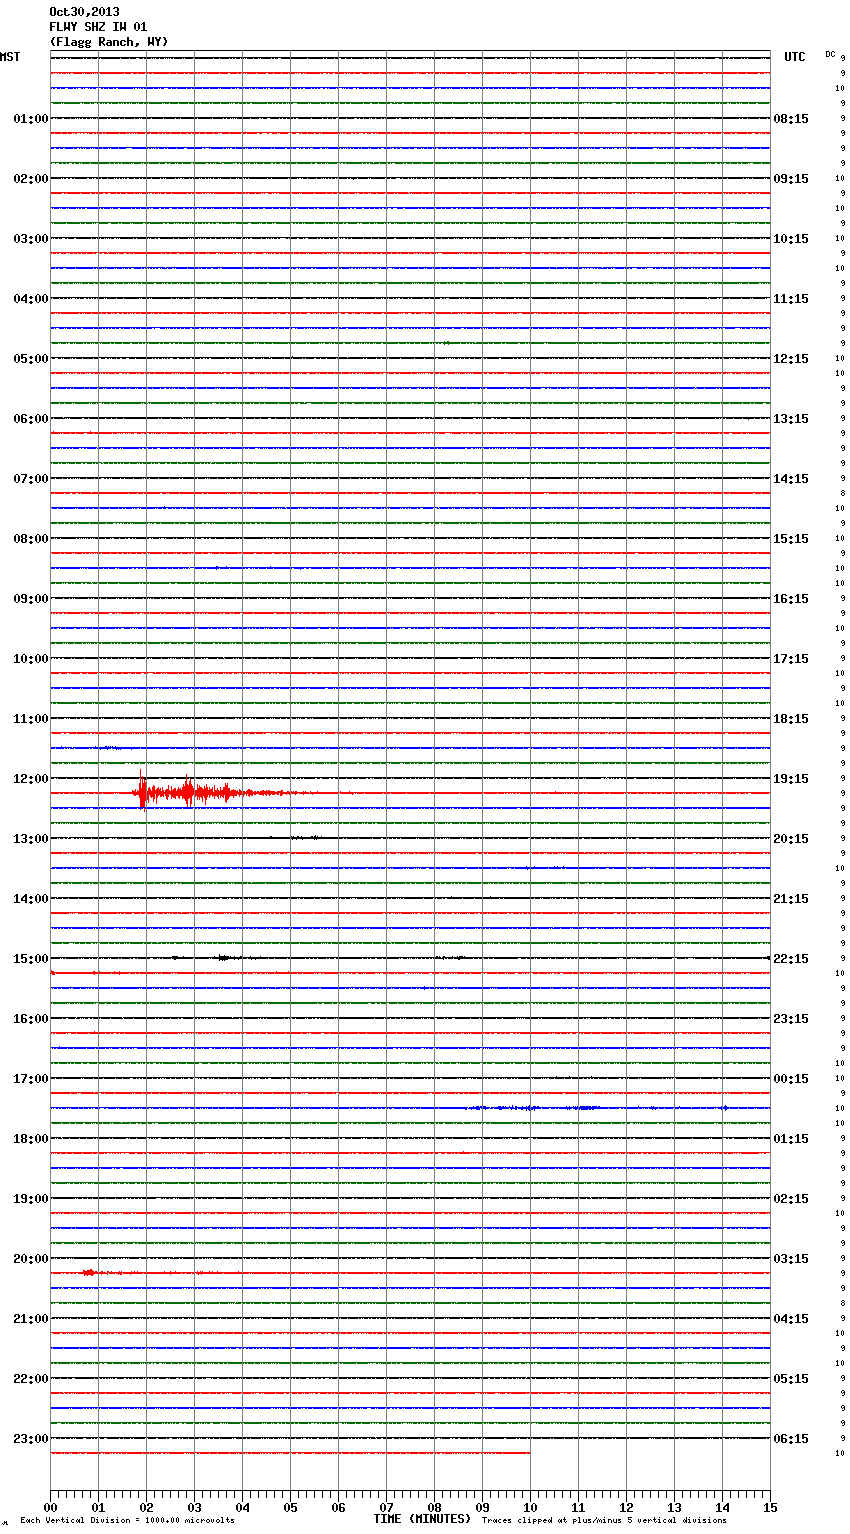This screenshot has width=850, height=1534.
Task: Select the 04:00 MST time label
Action: point(31,298)
